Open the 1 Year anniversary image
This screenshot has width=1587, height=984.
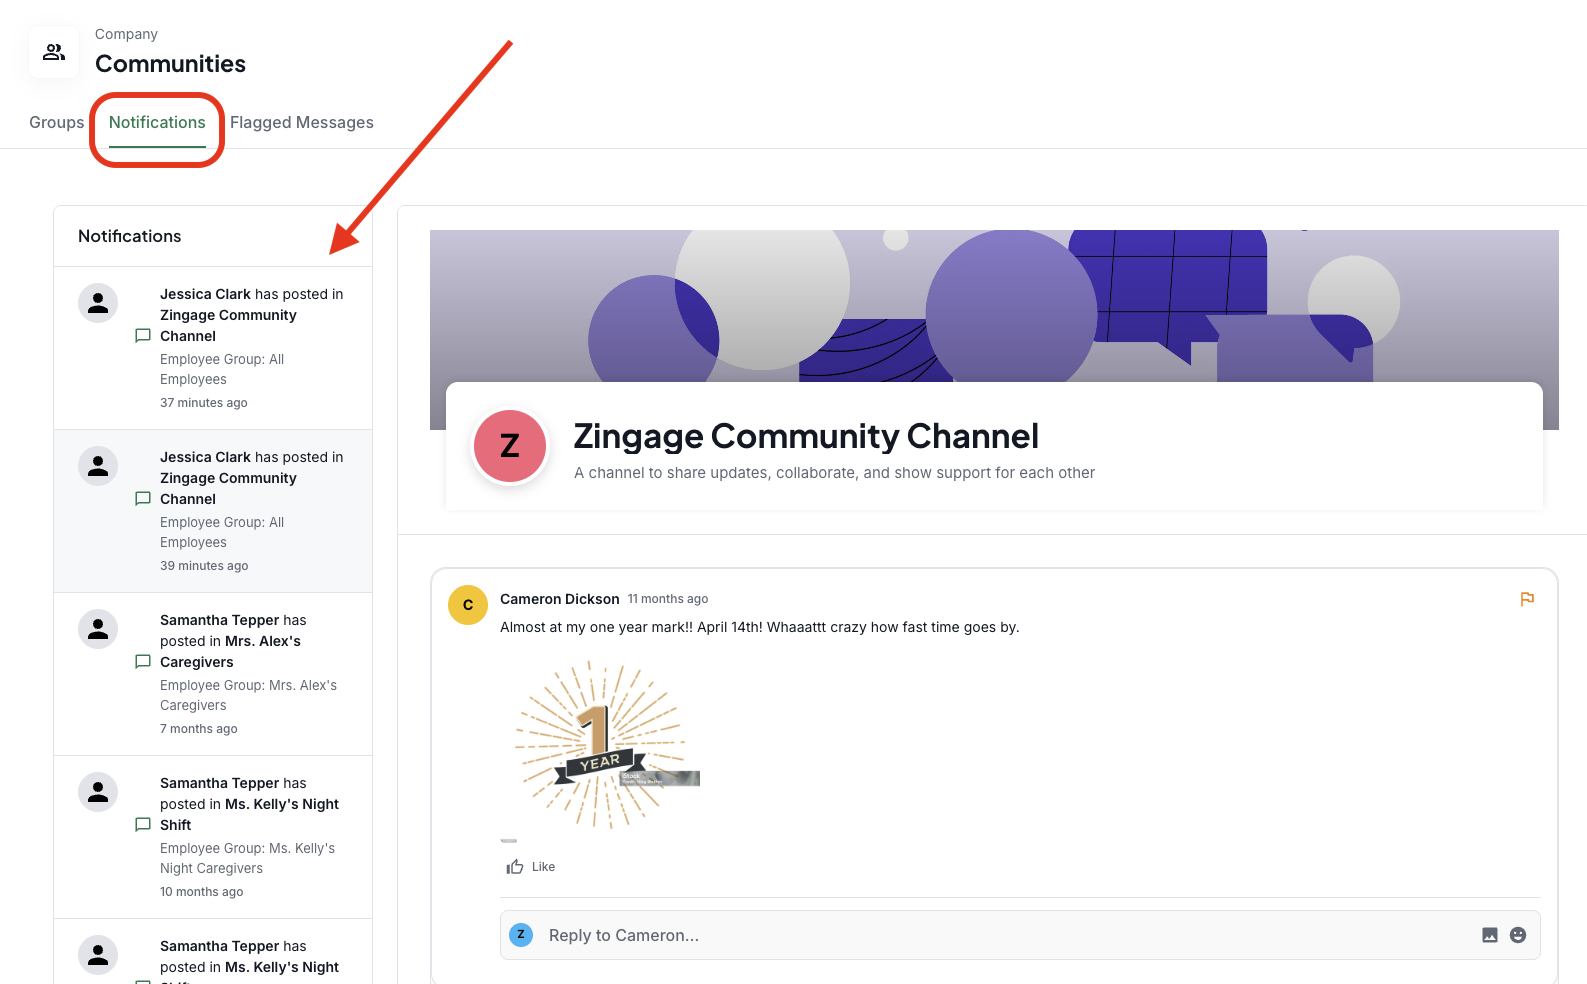click(602, 745)
